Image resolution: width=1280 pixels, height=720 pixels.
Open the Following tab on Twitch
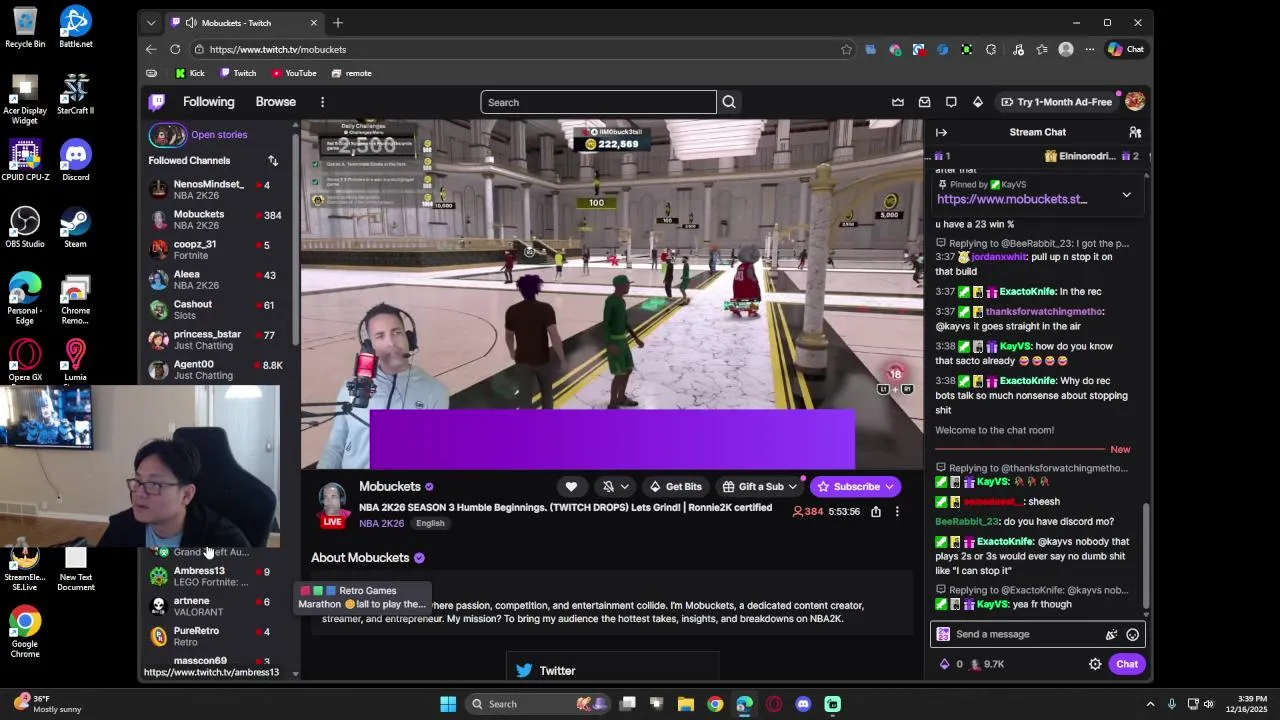[208, 102]
